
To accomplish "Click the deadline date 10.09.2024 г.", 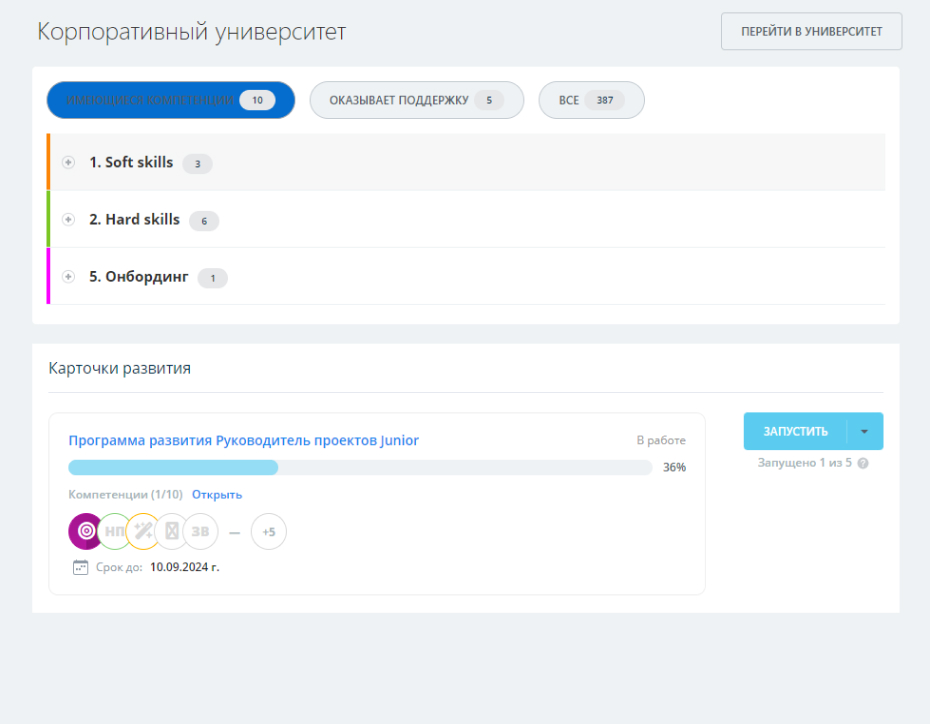I will click(184, 567).
